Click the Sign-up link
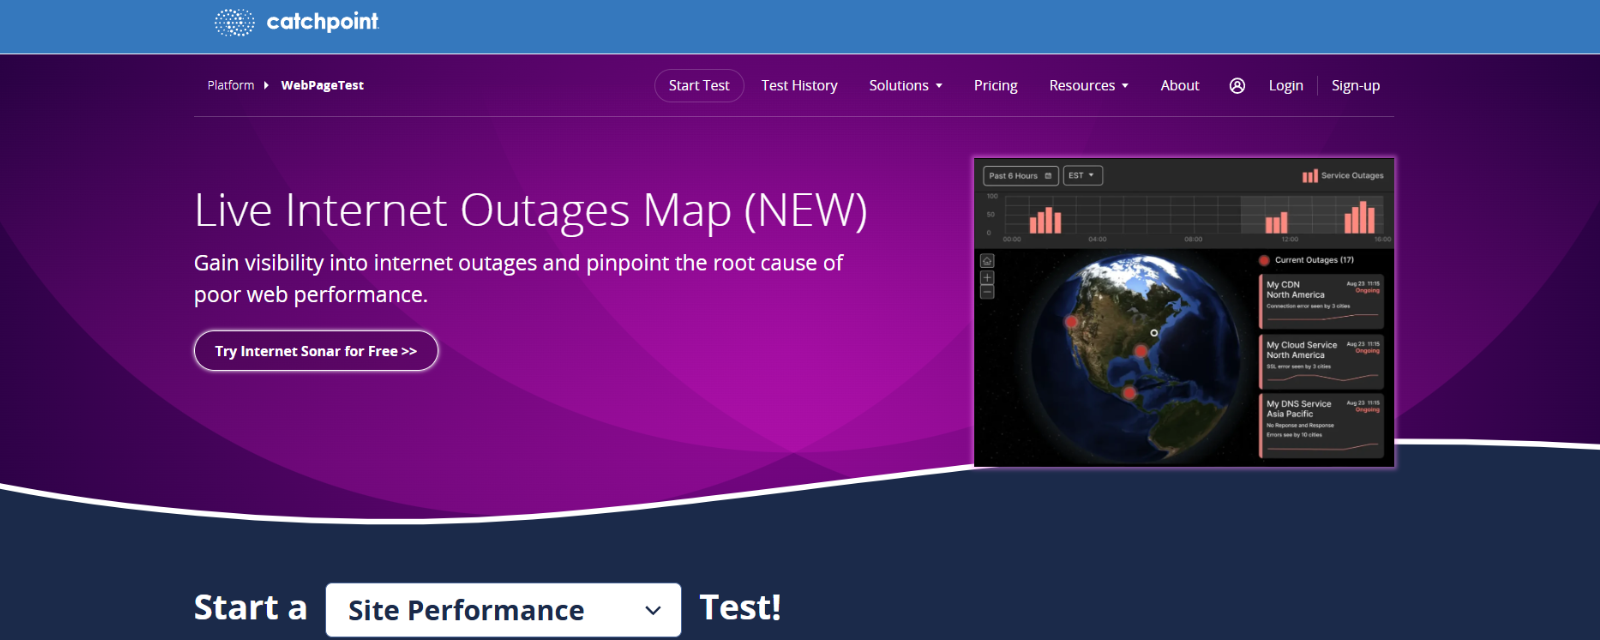Screen dimensions: 1600x640 click(1356, 86)
